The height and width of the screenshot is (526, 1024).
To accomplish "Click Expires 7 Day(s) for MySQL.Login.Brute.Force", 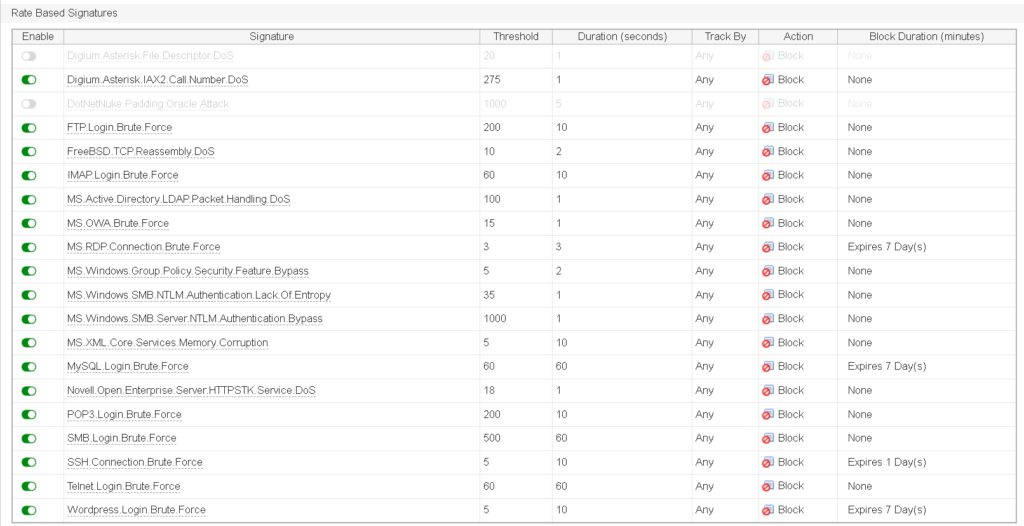I will coord(887,367).
